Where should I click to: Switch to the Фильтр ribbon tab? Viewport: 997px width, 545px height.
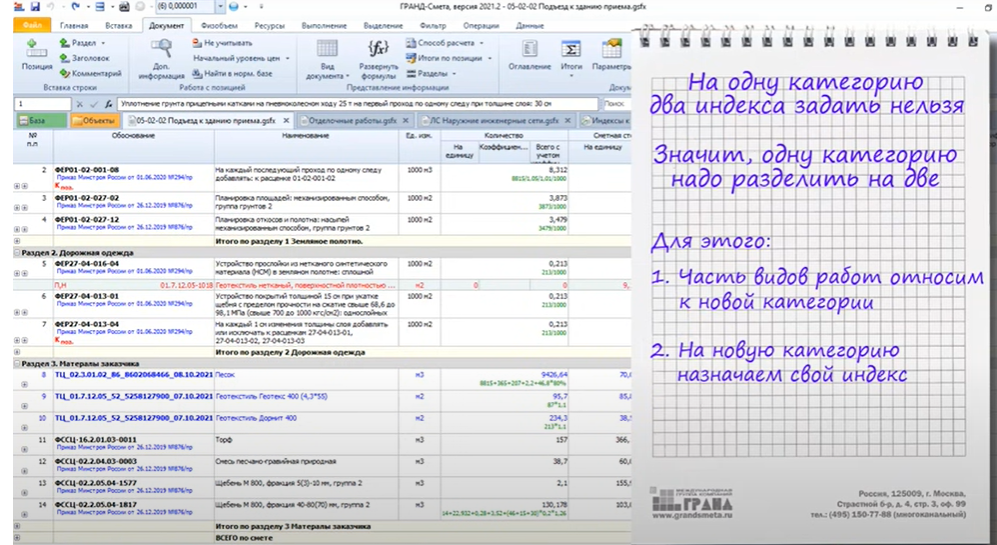[x=432, y=25]
